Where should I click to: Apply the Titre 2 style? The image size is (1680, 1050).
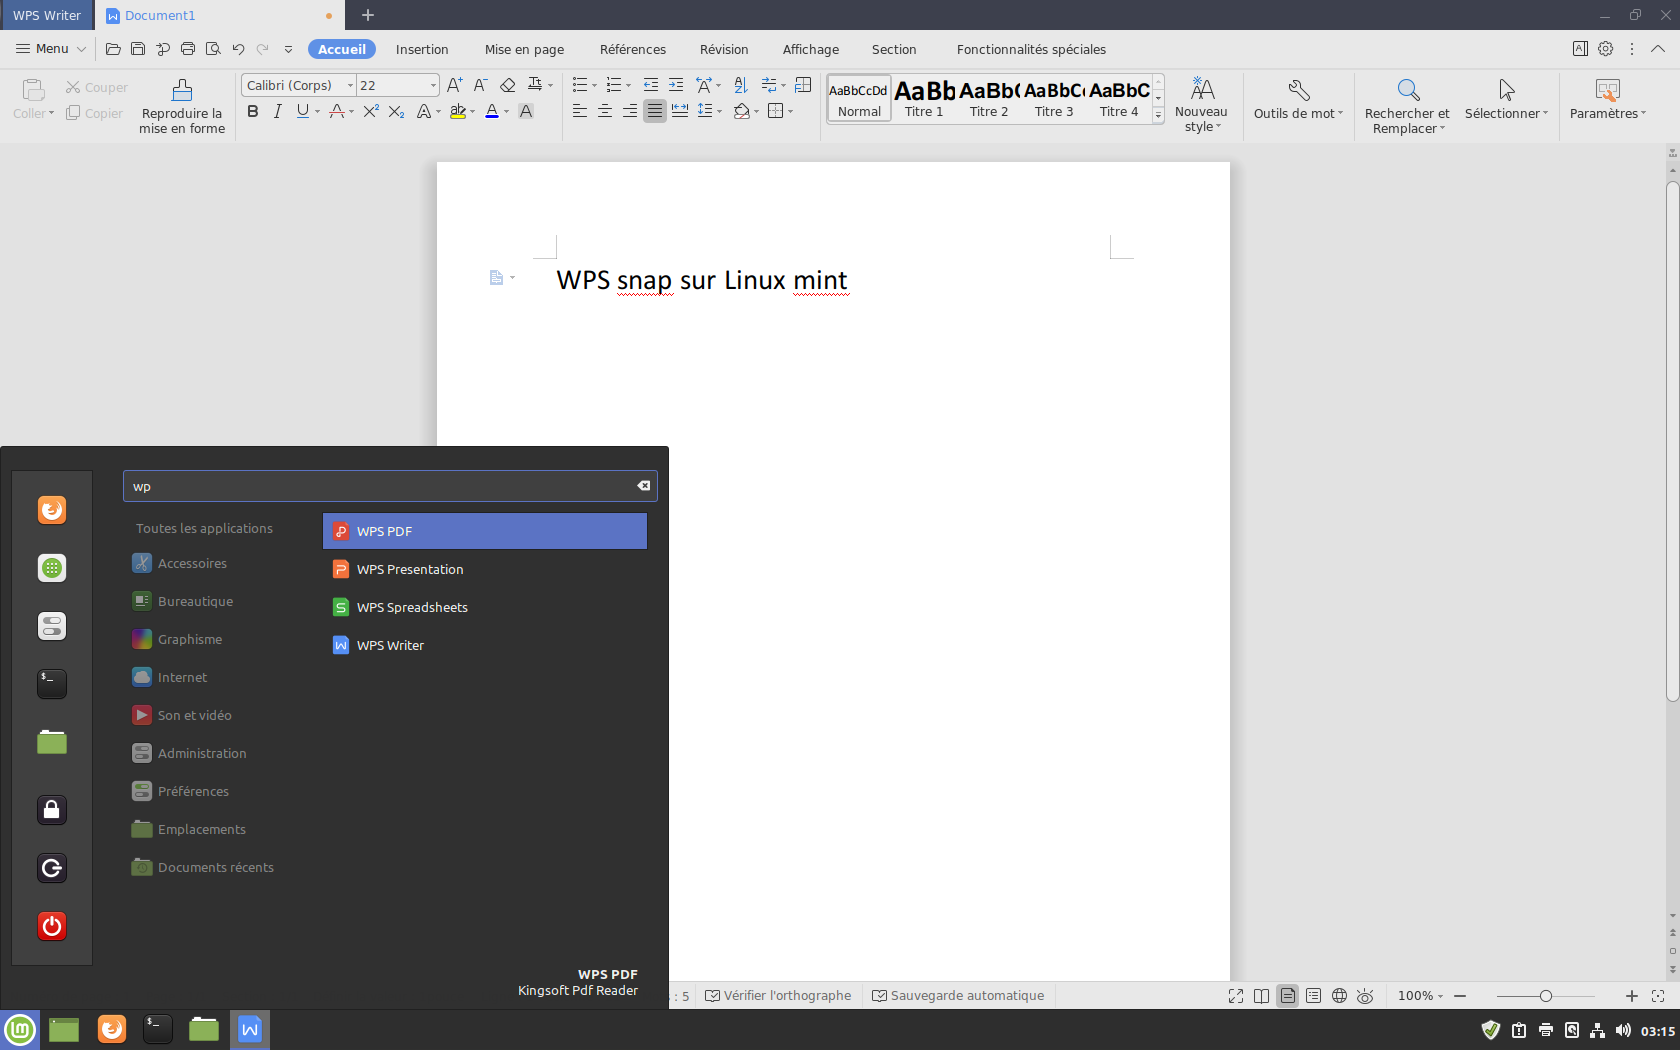pos(989,99)
